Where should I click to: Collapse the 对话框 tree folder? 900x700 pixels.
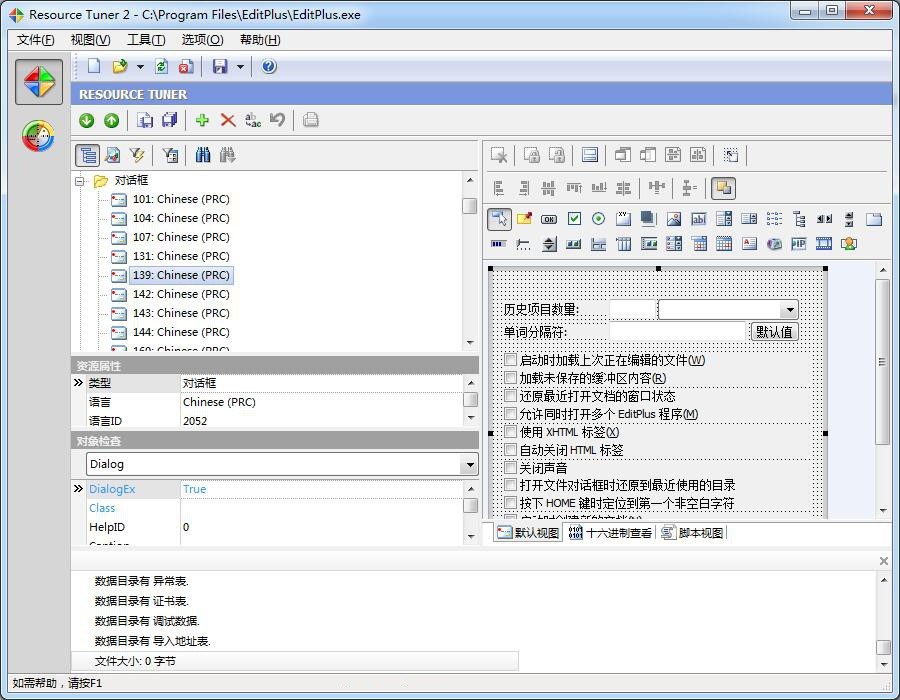(79, 181)
